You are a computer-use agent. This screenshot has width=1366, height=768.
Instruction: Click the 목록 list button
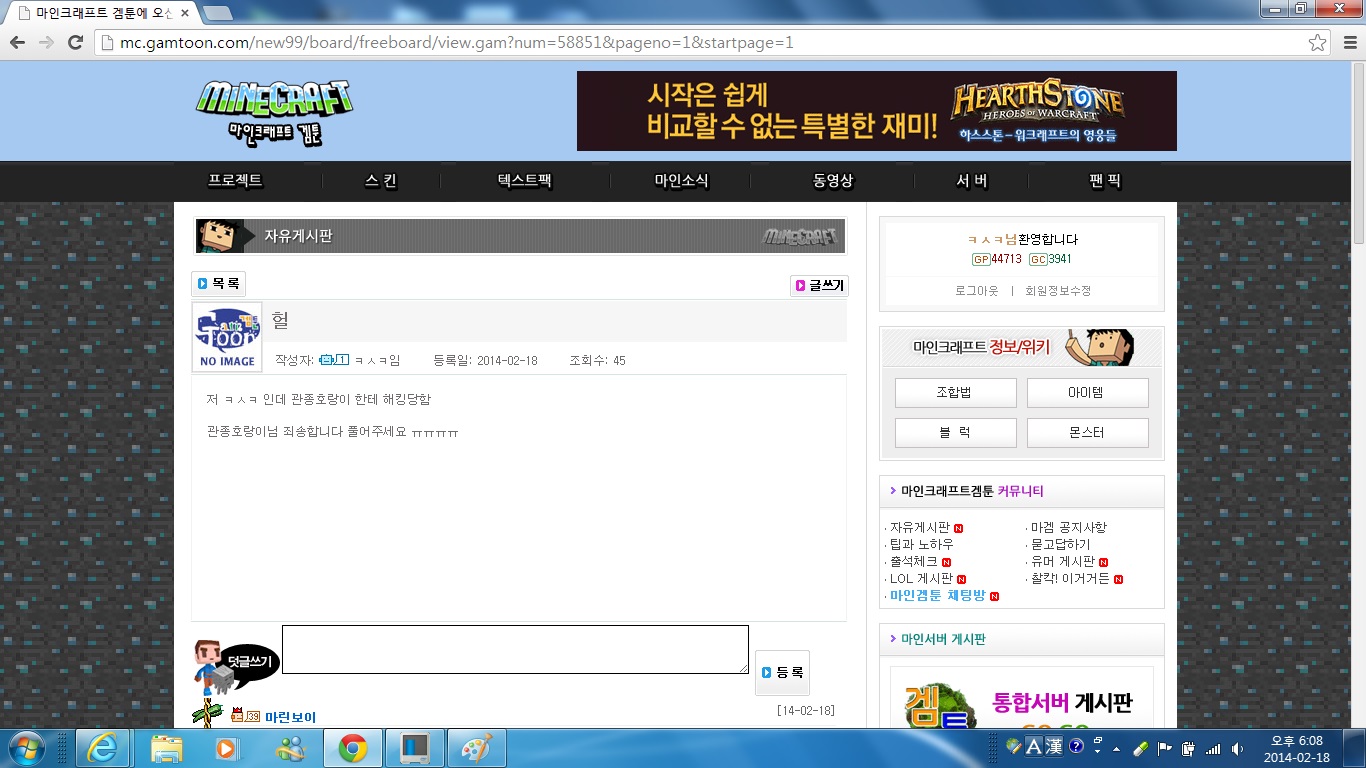tap(218, 284)
